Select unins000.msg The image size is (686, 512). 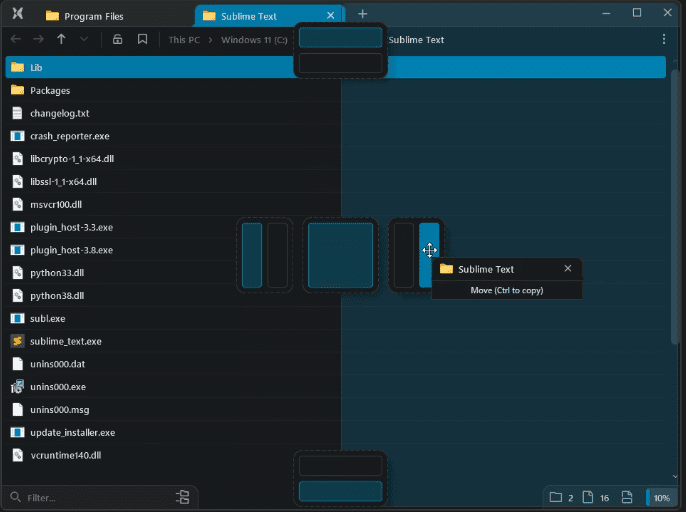pyautogui.click(x=336, y=410)
